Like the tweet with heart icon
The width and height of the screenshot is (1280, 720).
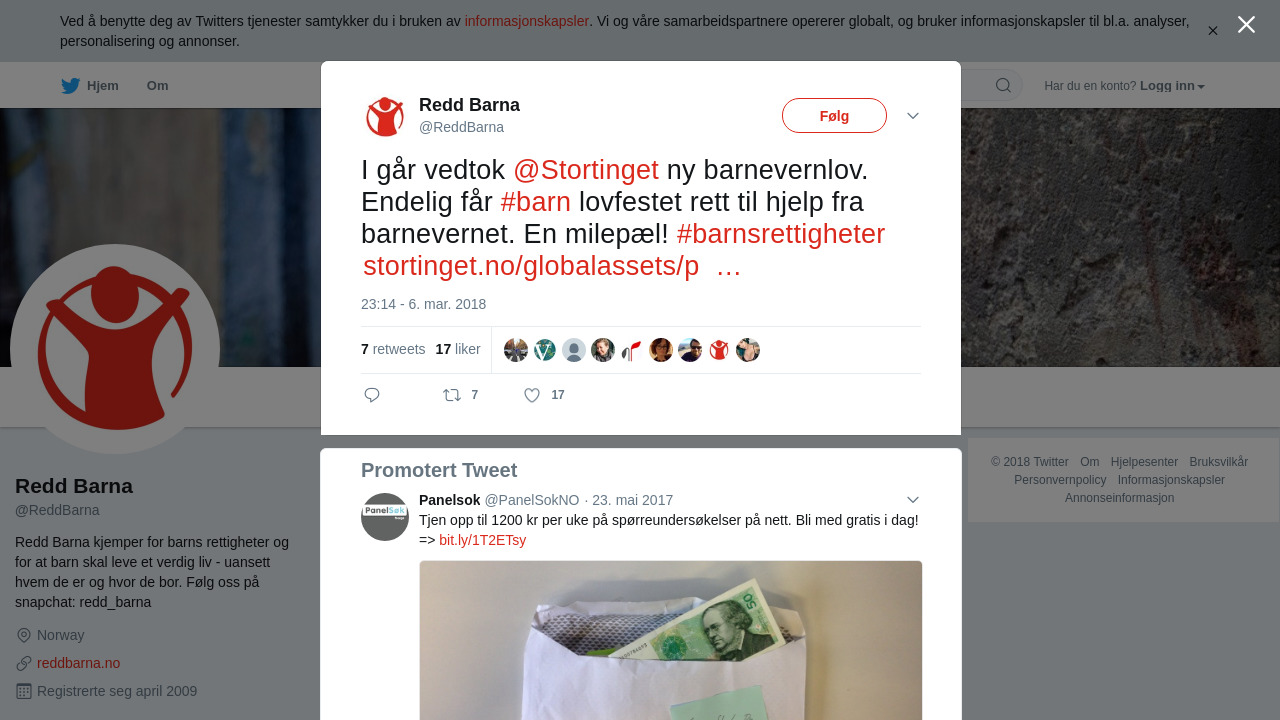[x=532, y=395]
